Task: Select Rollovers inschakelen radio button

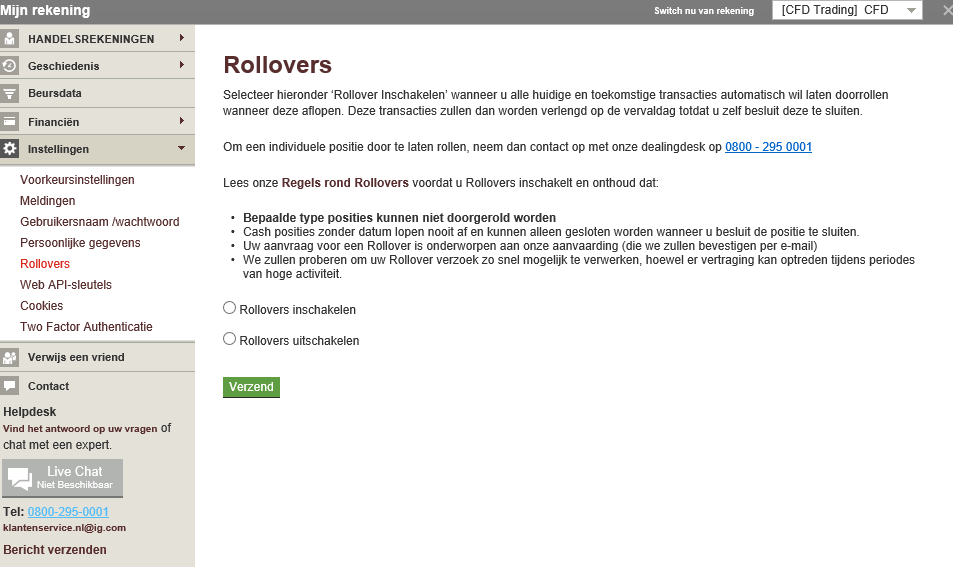Action: pyautogui.click(x=229, y=308)
